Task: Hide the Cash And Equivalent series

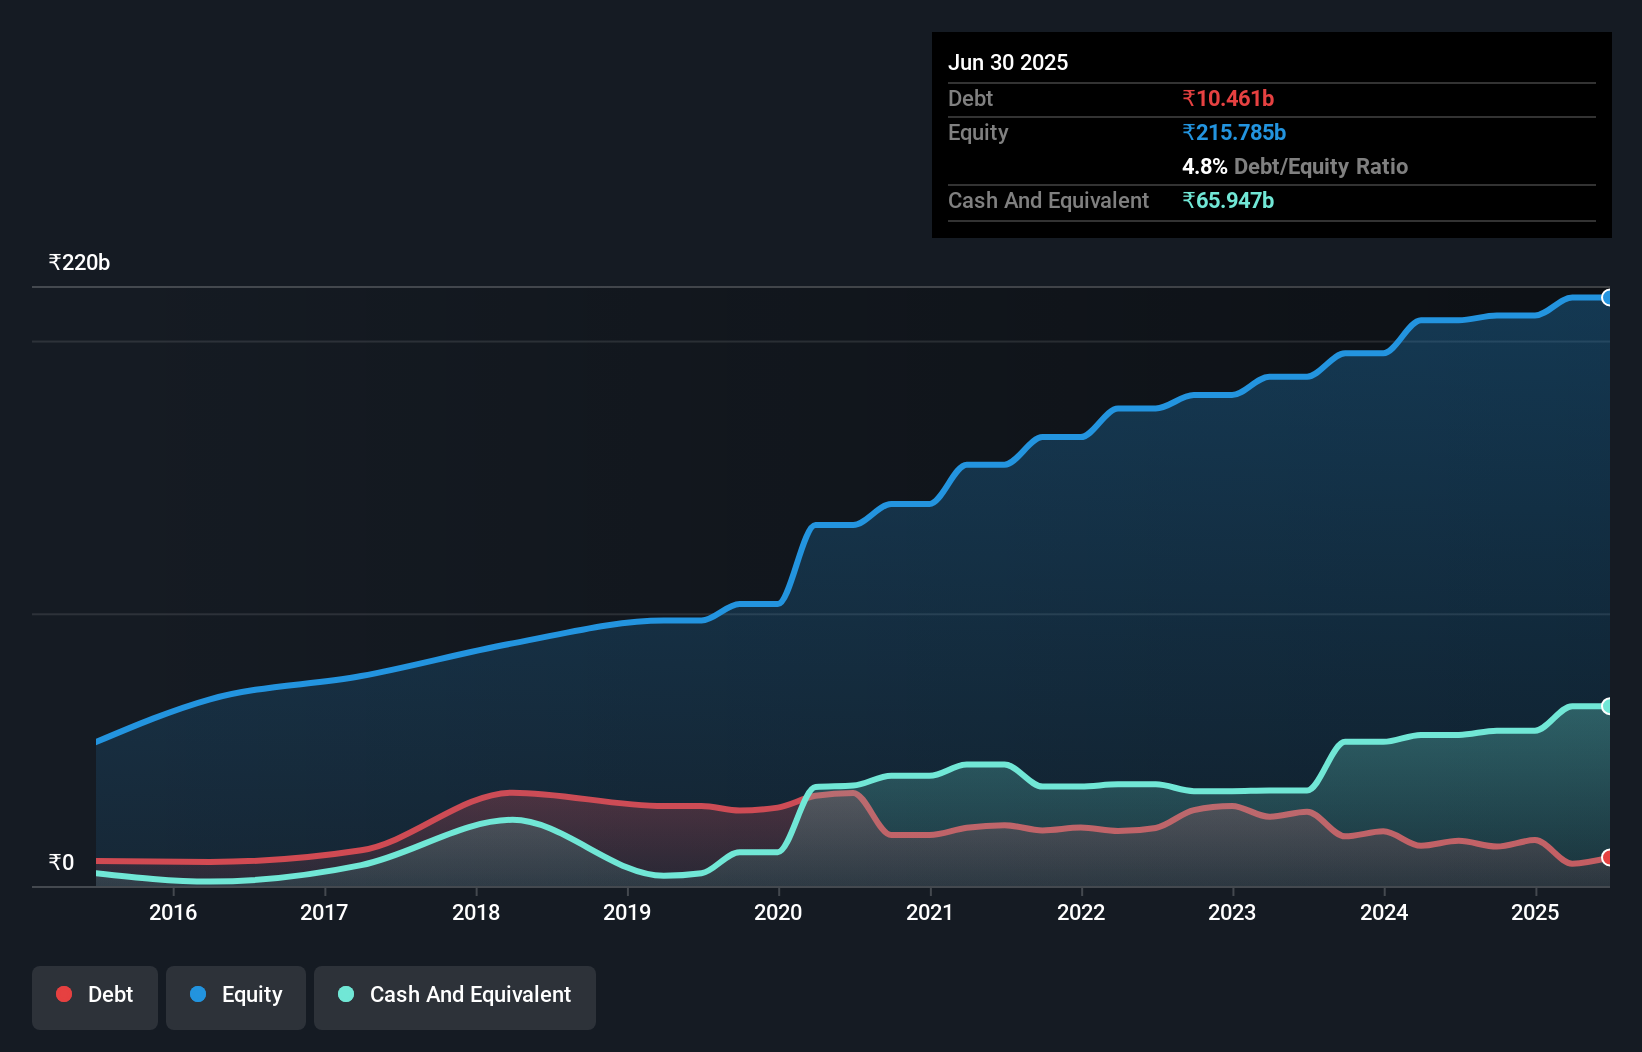Action: [455, 996]
